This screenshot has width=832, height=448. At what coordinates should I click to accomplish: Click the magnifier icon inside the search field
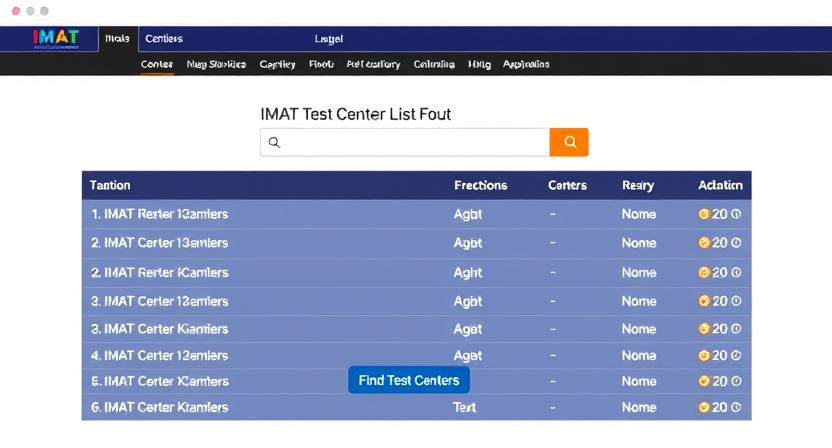[x=274, y=142]
